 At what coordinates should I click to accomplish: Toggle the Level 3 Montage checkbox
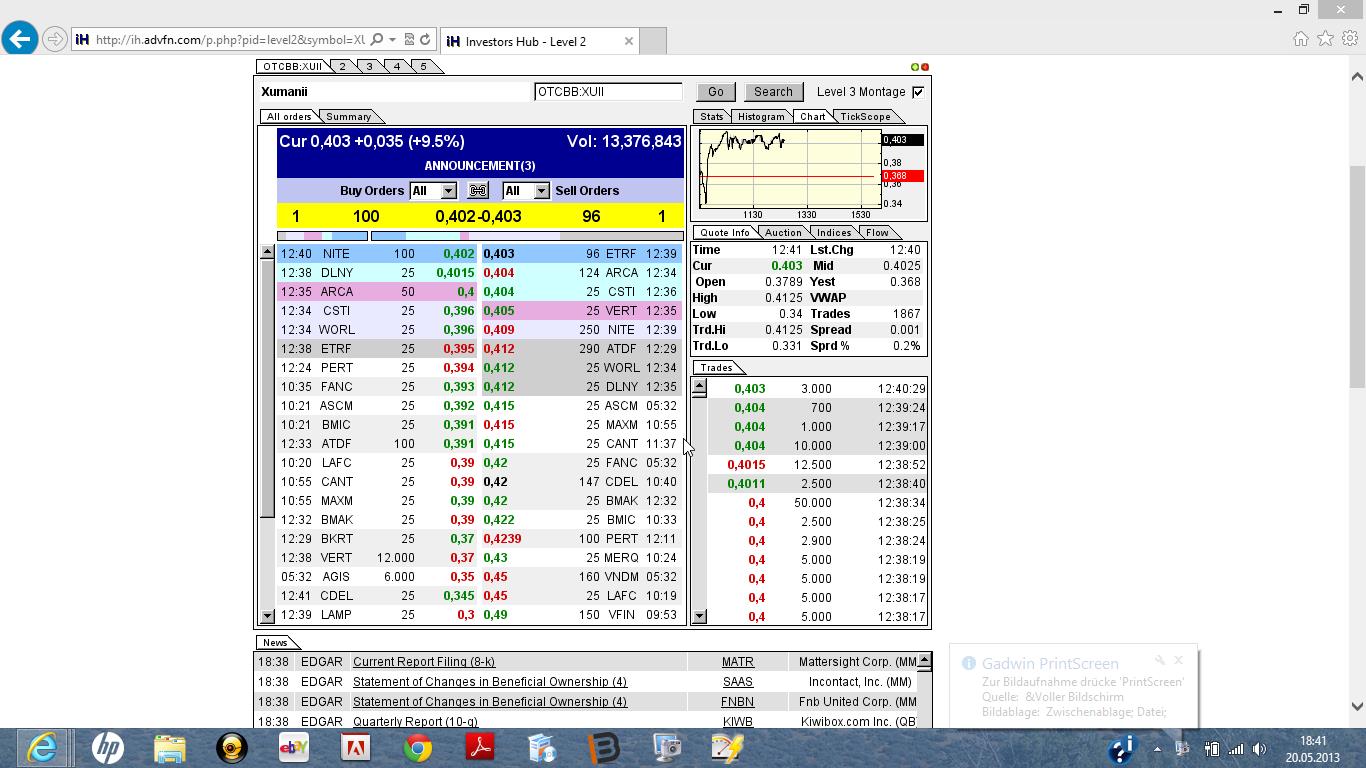(916, 91)
